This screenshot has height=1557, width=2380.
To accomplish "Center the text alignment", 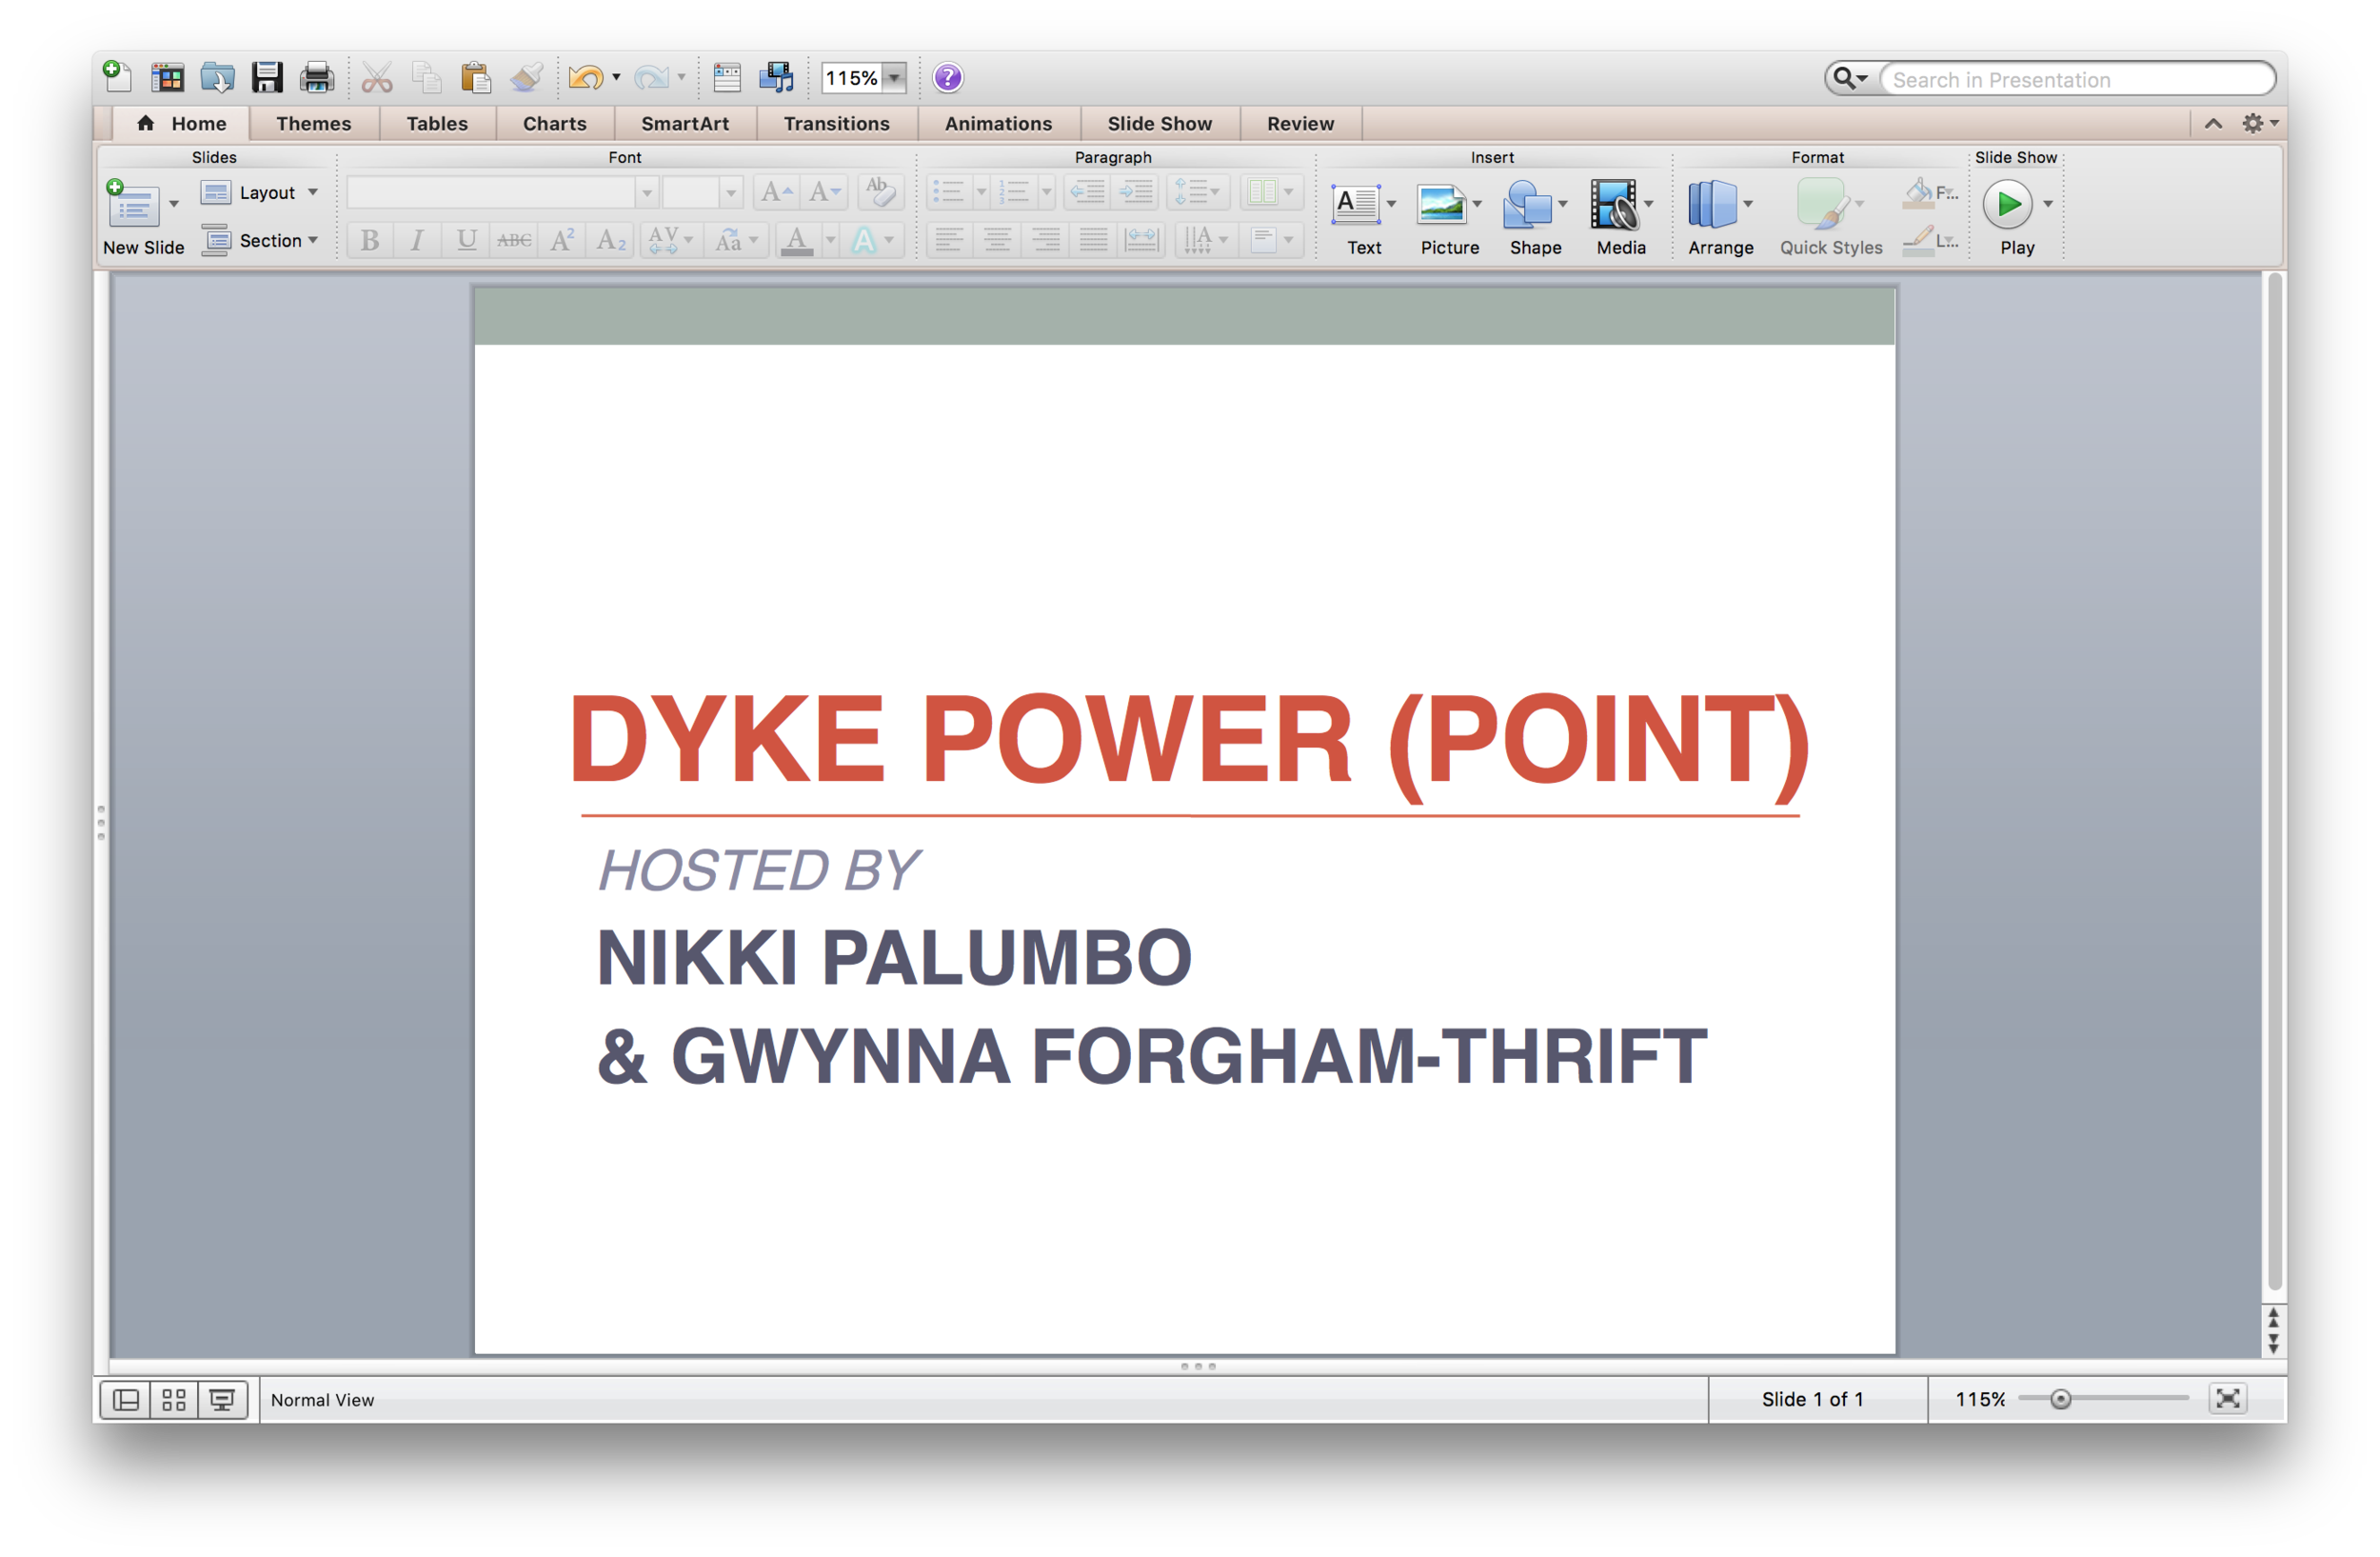I will pos(997,240).
